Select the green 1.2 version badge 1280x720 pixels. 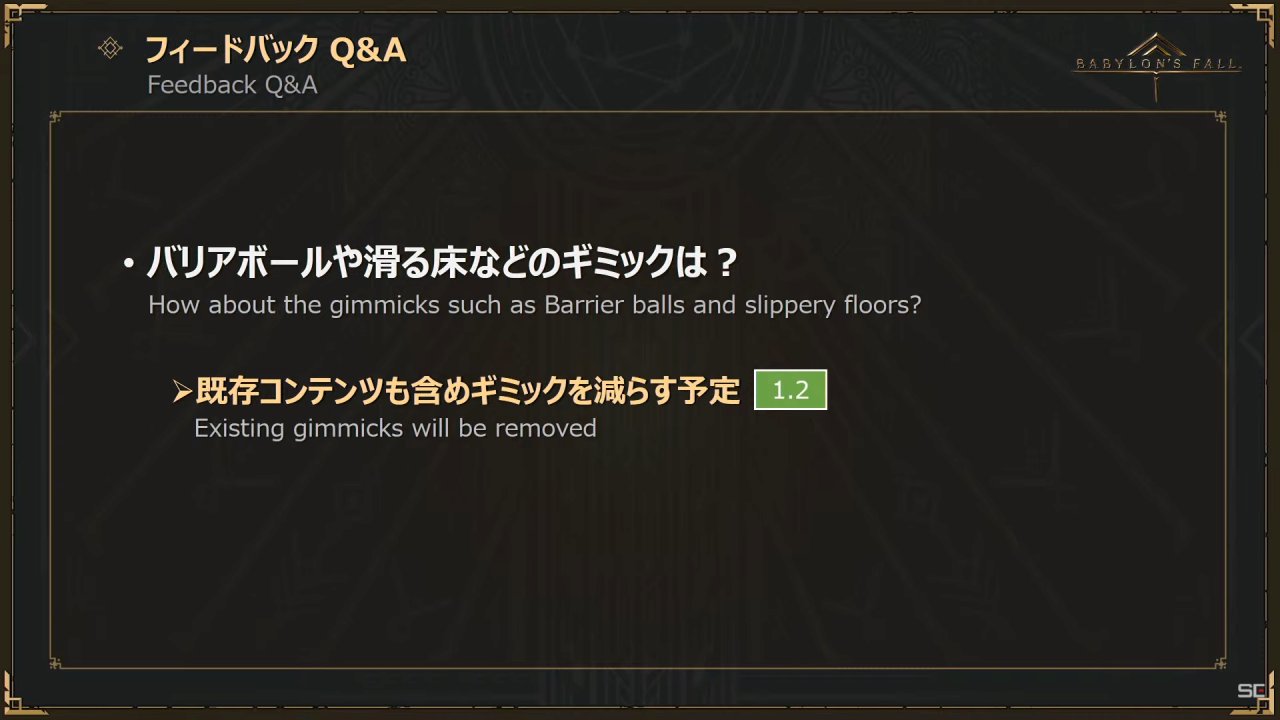click(x=790, y=390)
